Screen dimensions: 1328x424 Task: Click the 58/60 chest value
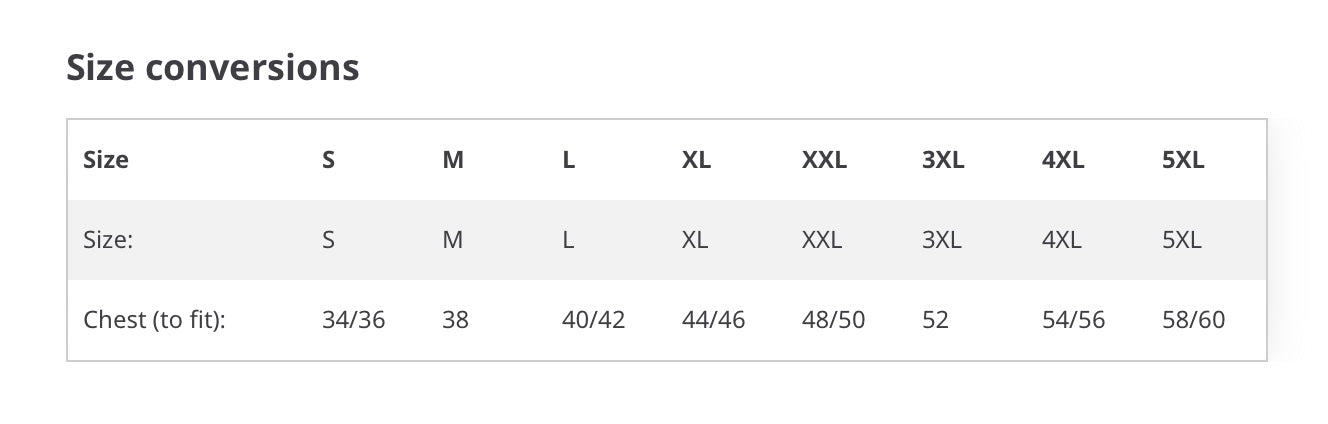point(1193,320)
